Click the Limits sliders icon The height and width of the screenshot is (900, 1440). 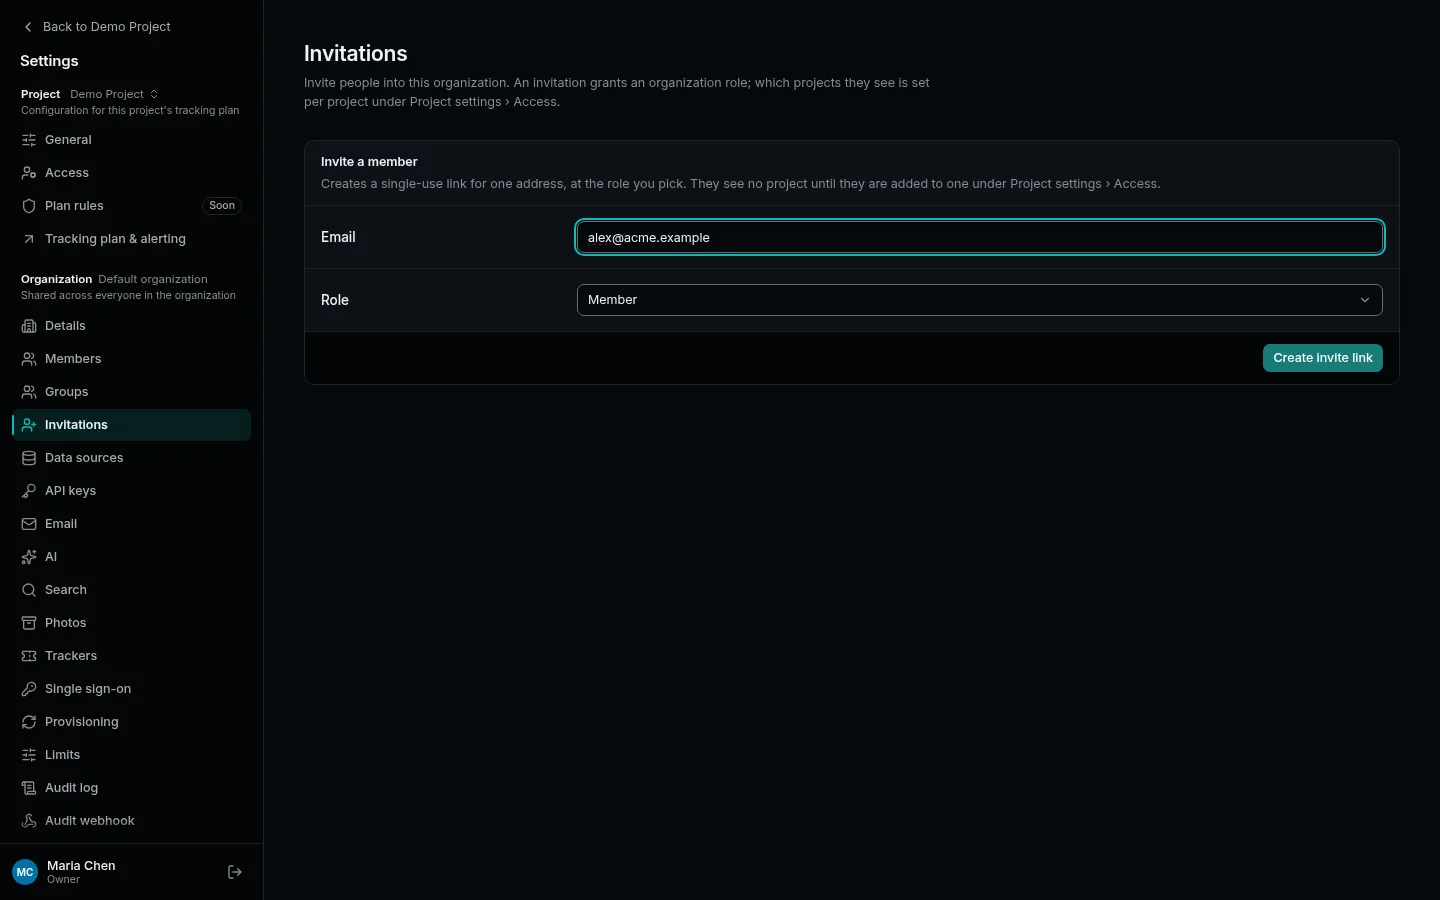[29, 755]
